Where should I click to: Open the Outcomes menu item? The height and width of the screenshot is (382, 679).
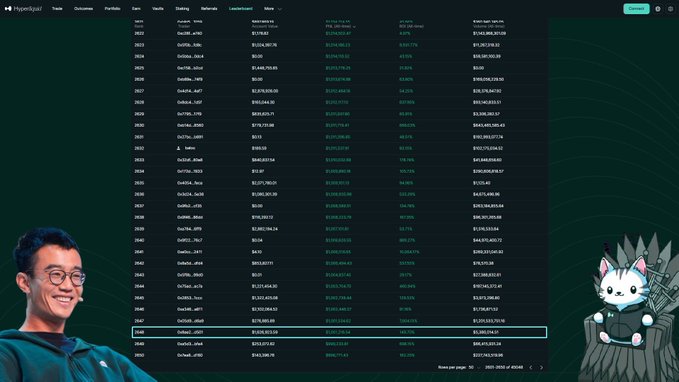point(83,9)
